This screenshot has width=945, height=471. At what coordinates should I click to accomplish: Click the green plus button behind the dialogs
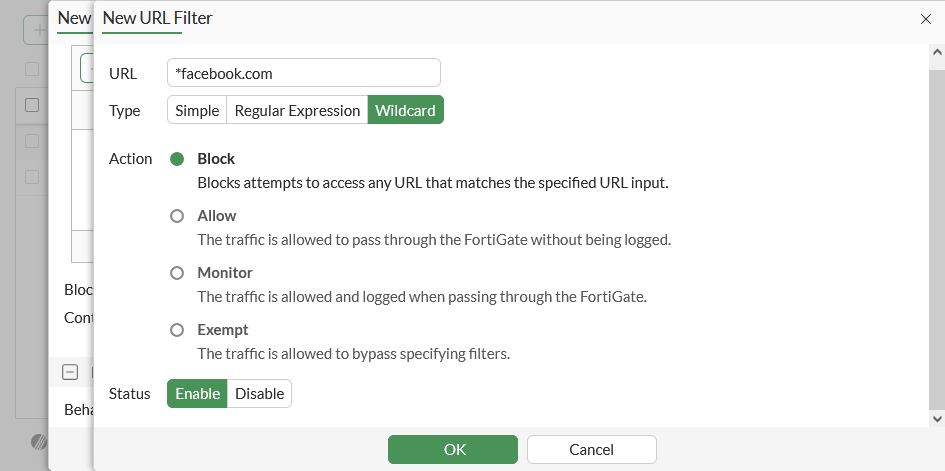pyautogui.click(x=38, y=30)
